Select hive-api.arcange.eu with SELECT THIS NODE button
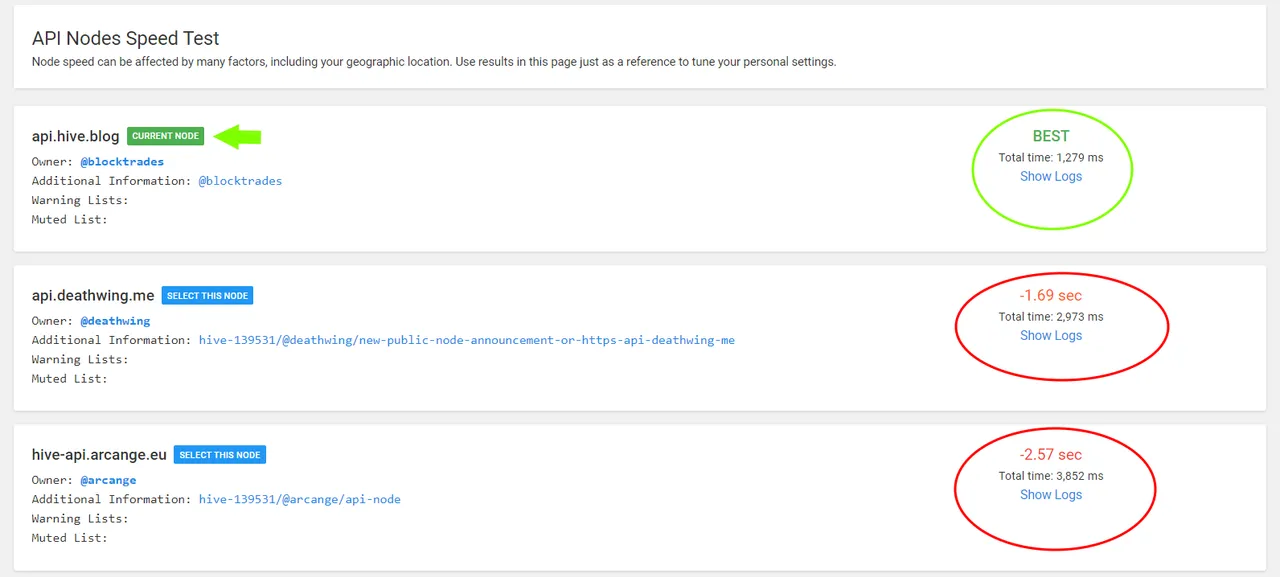Image resolution: width=1280 pixels, height=577 pixels. [x=220, y=455]
